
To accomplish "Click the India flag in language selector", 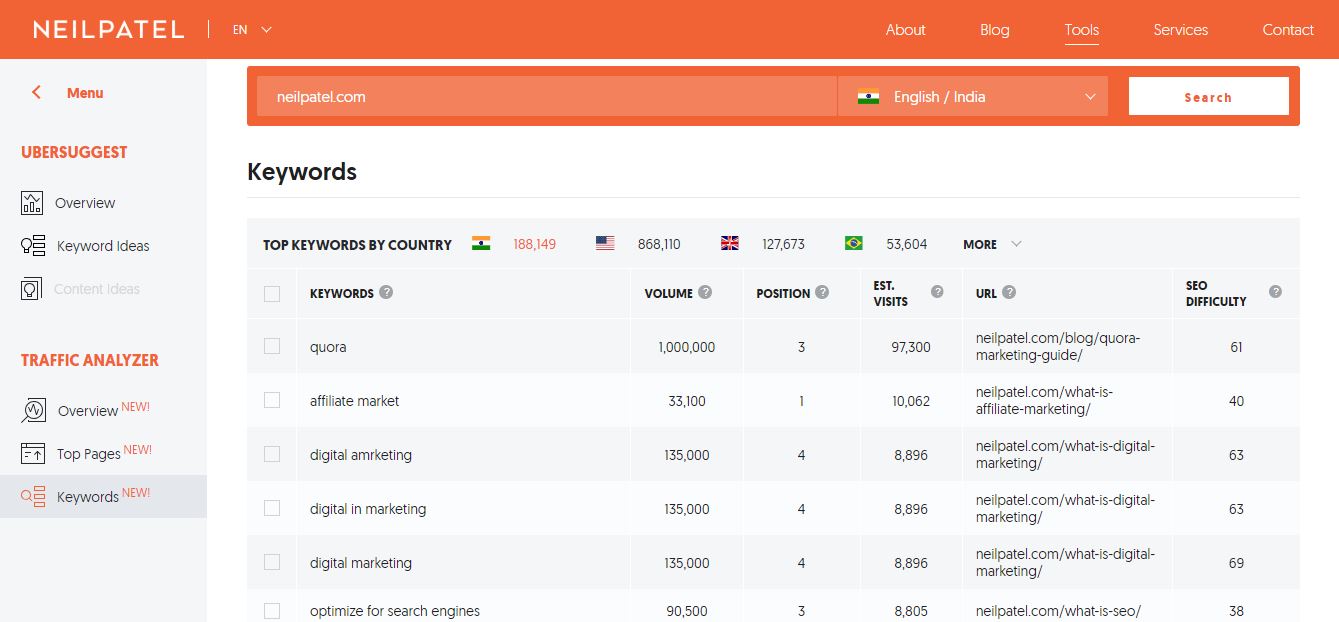I will click(868, 97).
